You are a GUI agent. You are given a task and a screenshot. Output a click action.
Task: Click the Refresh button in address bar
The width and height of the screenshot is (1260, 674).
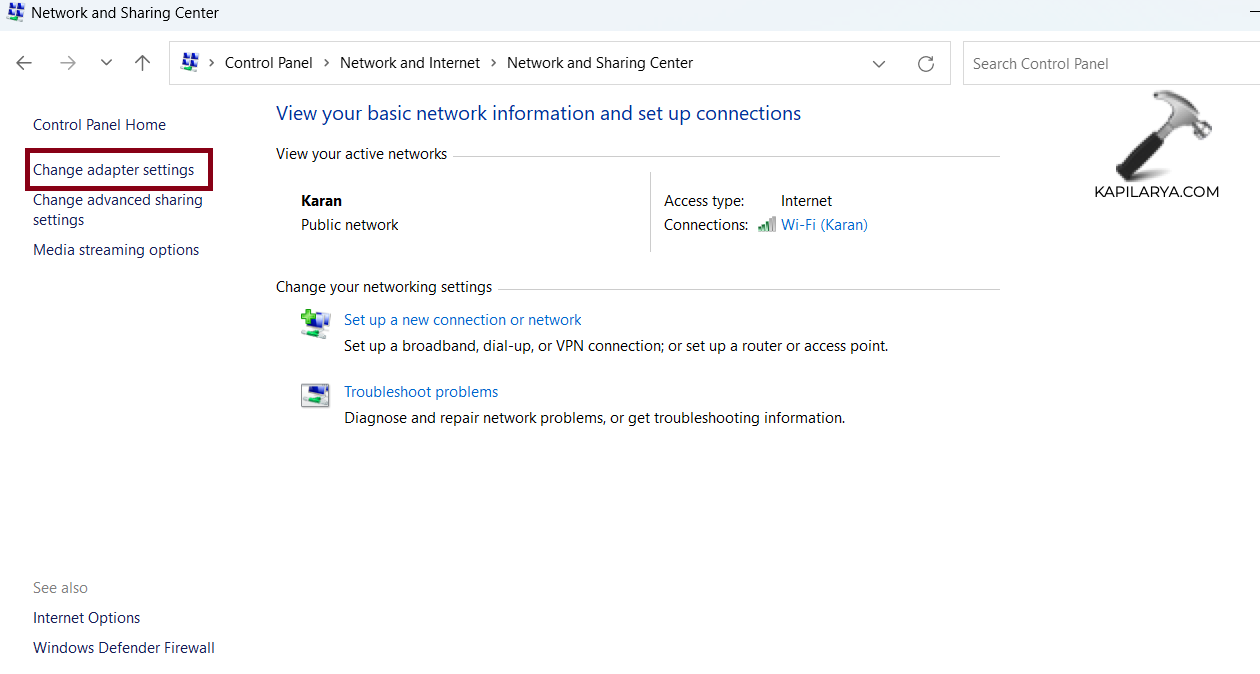(926, 63)
